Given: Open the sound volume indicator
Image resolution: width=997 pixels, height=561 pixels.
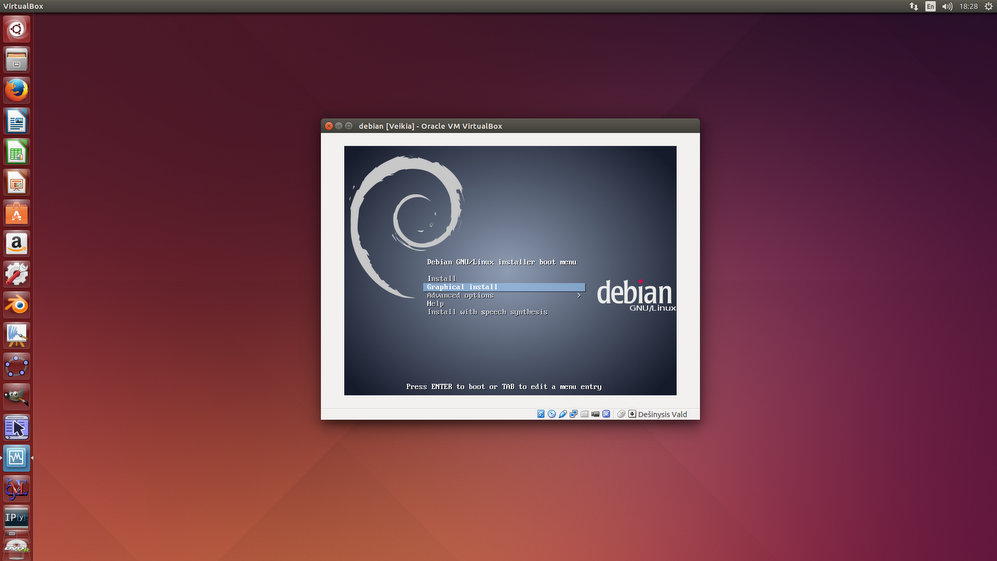Looking at the screenshot, I should point(947,6).
